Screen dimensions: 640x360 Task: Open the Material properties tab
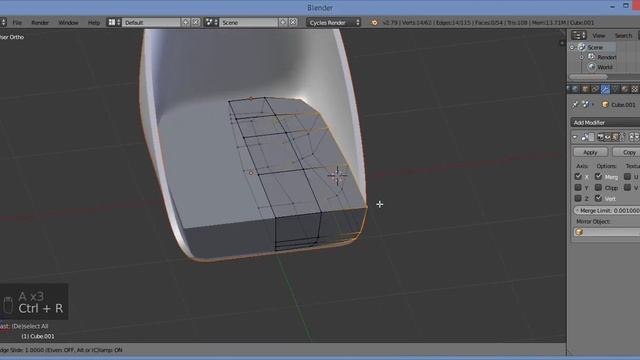624,89
